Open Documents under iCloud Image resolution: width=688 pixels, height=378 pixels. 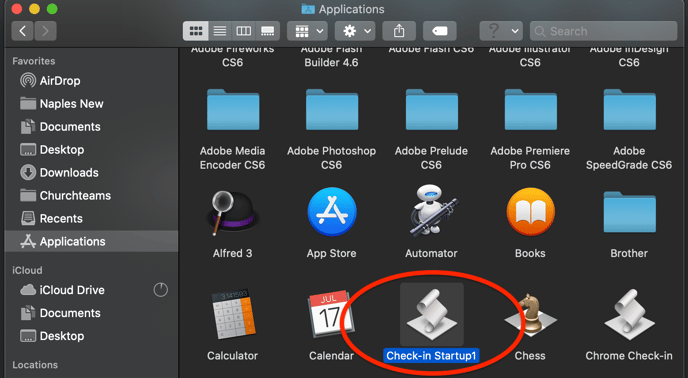[x=91, y=313]
